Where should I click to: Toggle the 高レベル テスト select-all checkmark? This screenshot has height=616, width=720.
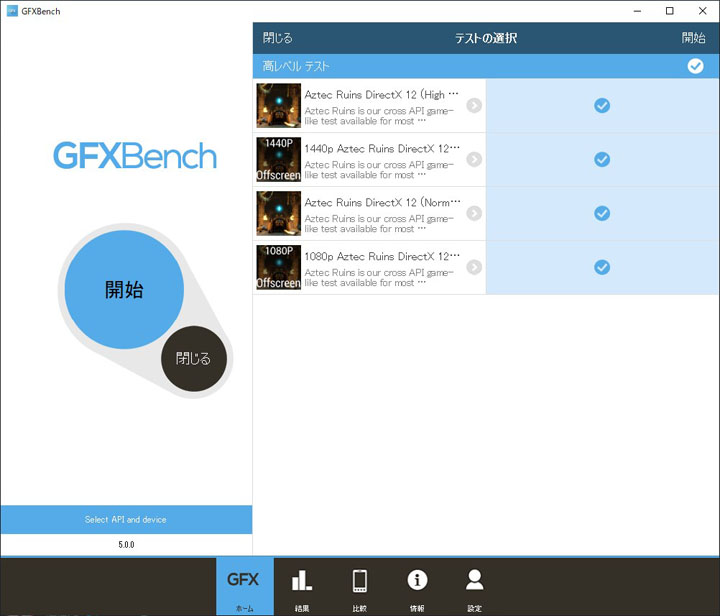pos(695,66)
